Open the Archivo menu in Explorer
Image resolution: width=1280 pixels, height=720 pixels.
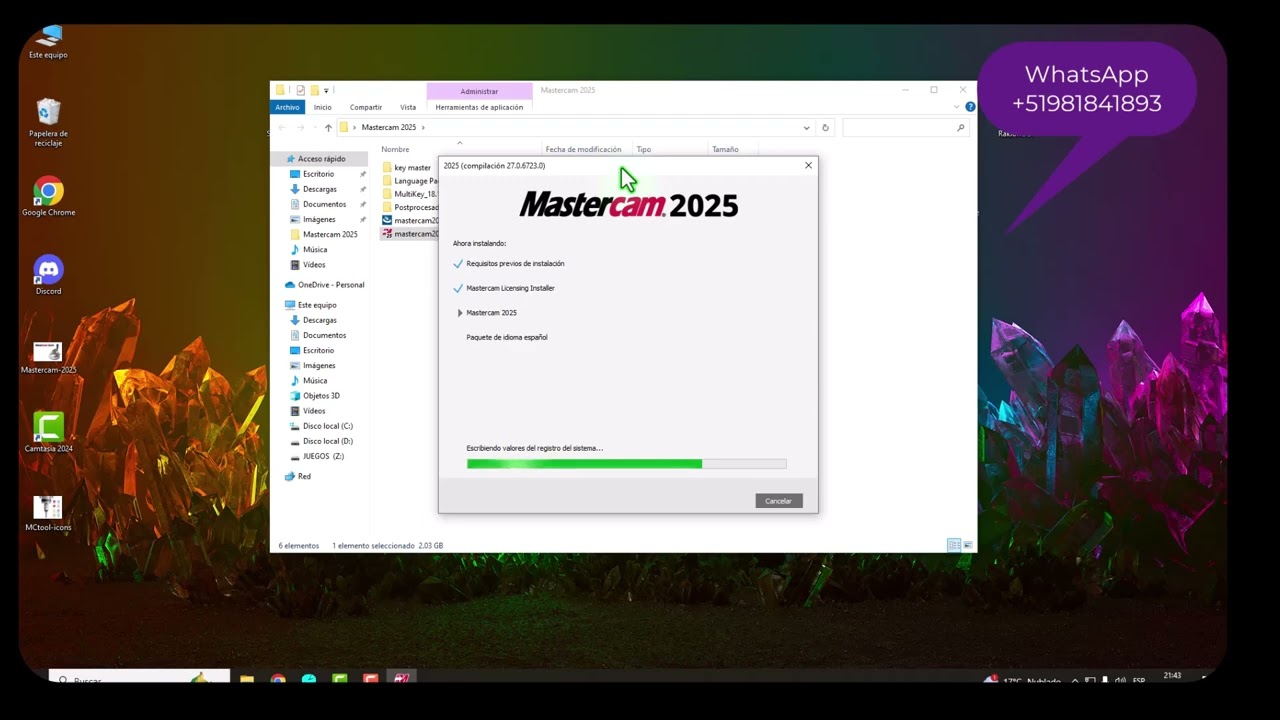287,107
